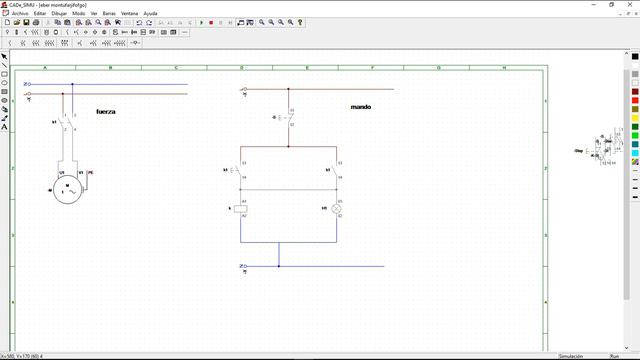Pick the four-pole contact symbol in bottom toolbar
Screen dimensions: 640x360
tap(49, 43)
